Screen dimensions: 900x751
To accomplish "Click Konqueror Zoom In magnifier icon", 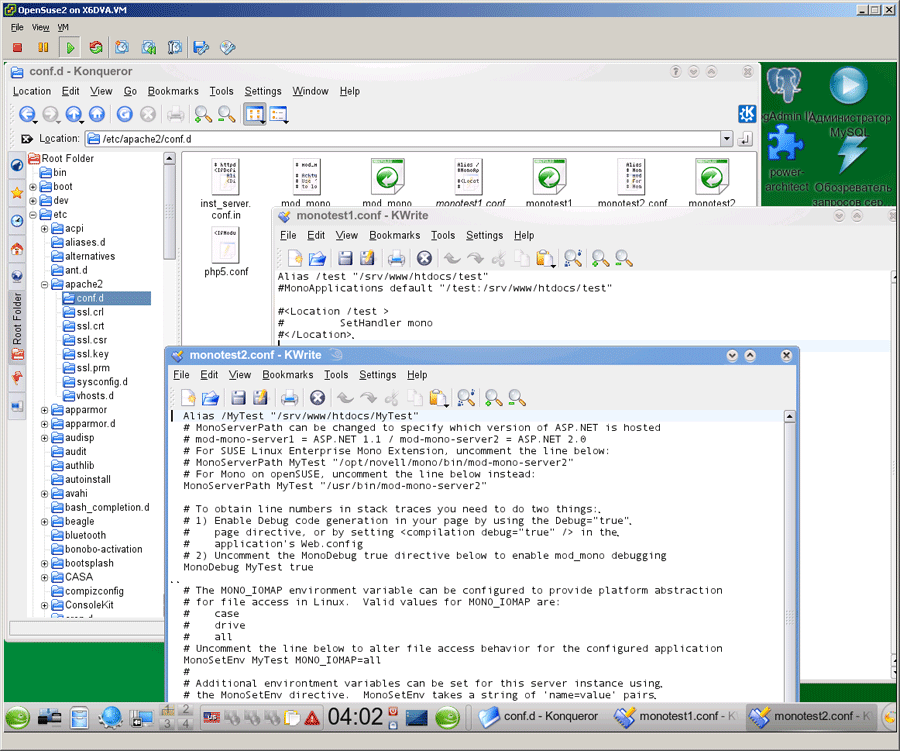I will point(203,114).
